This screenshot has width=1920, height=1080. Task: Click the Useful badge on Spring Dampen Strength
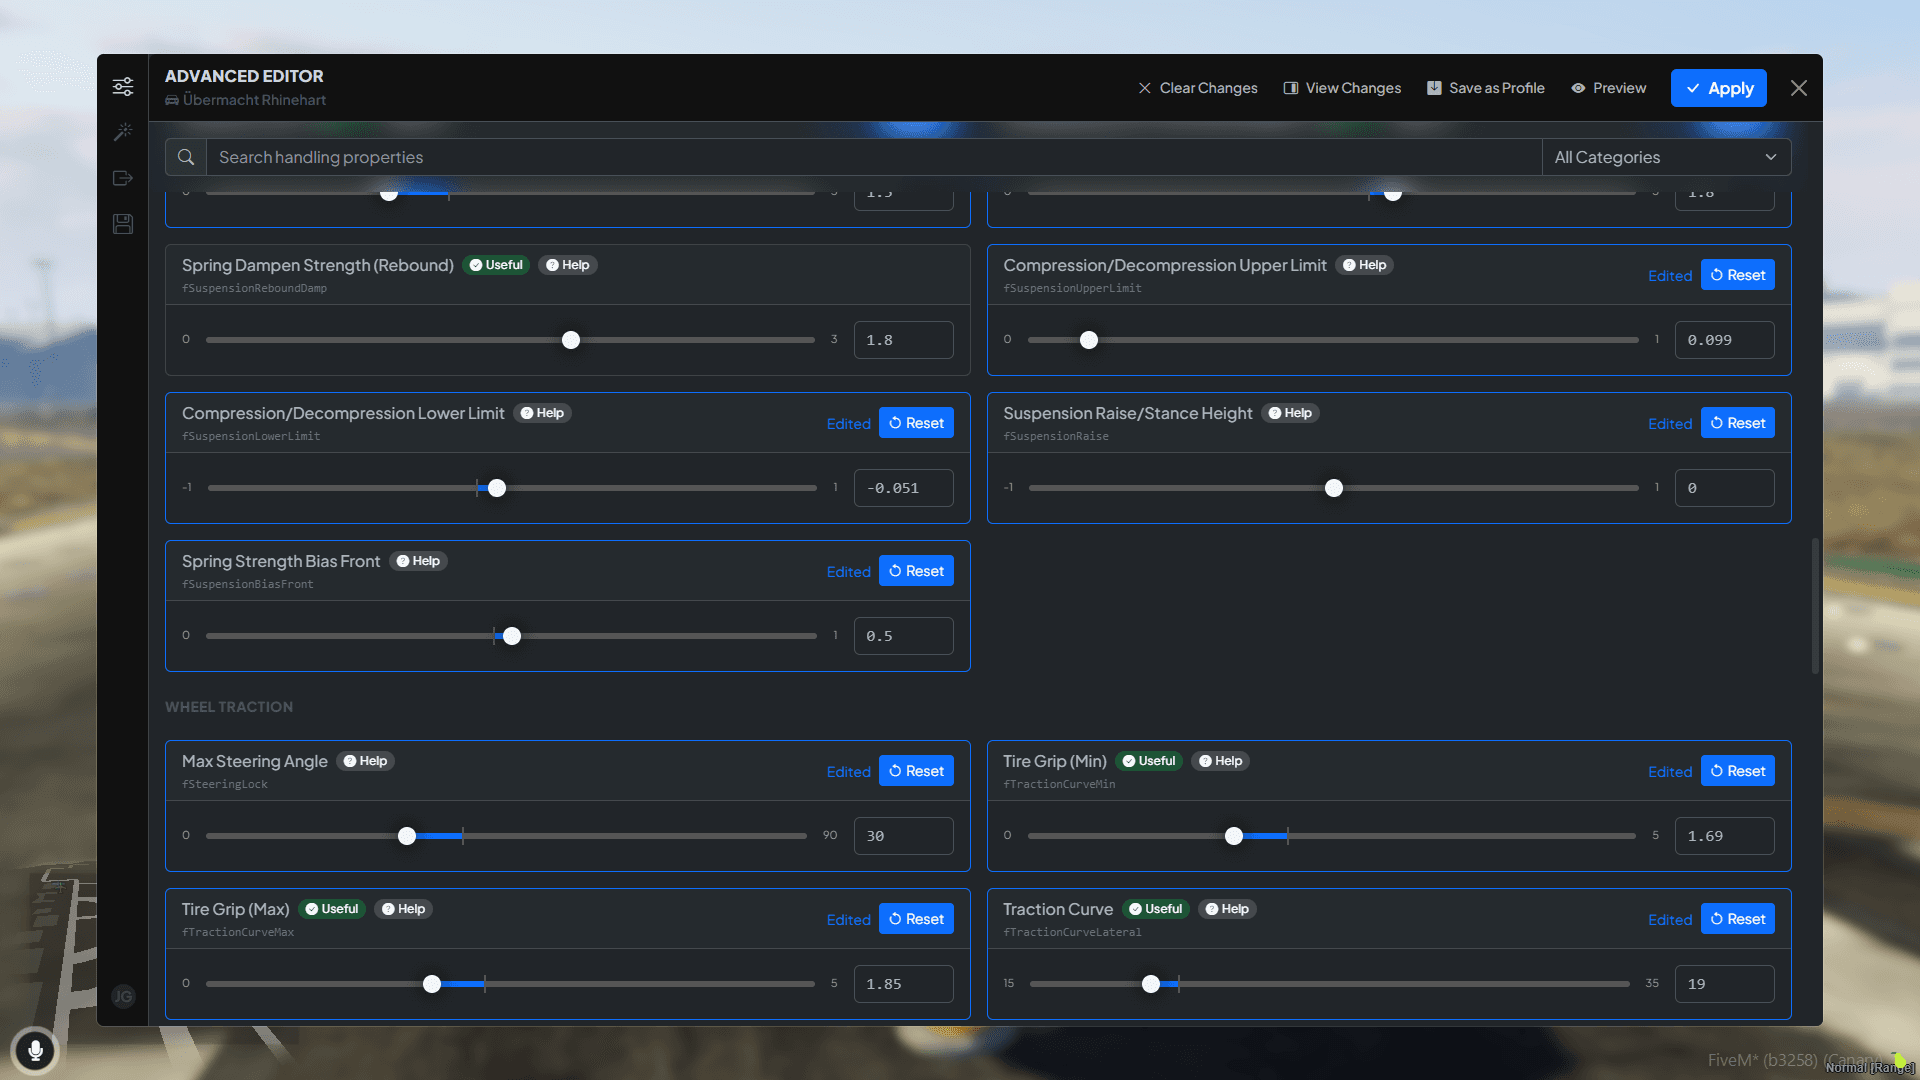point(496,265)
